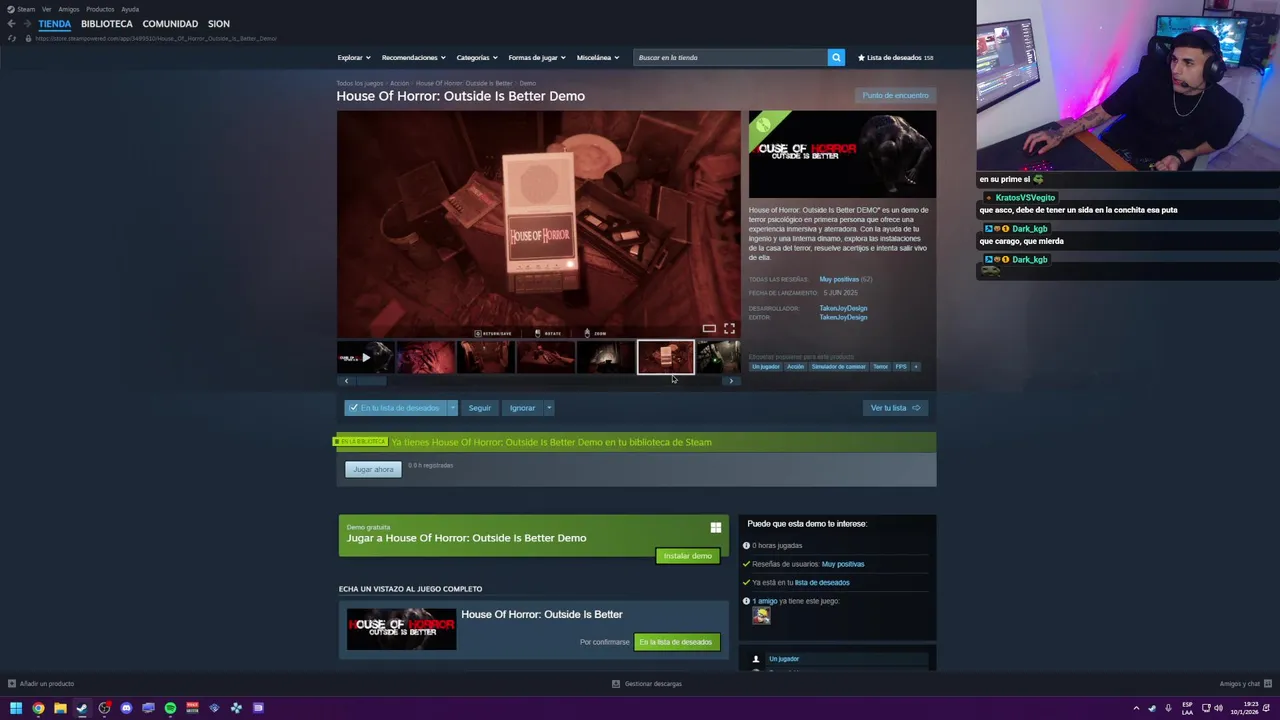Click the 'Seguir' button
The height and width of the screenshot is (720, 1280).
click(480, 408)
